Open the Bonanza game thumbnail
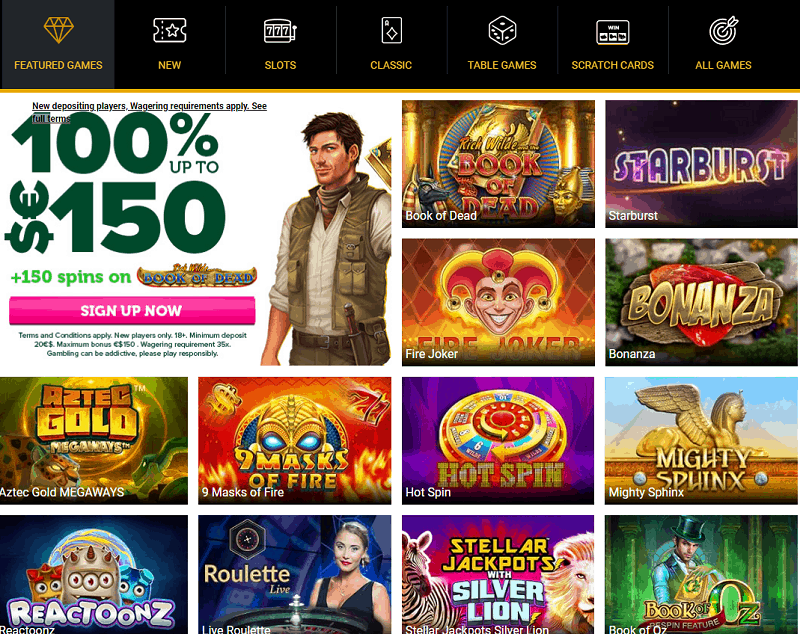The width and height of the screenshot is (800, 634). pos(701,302)
